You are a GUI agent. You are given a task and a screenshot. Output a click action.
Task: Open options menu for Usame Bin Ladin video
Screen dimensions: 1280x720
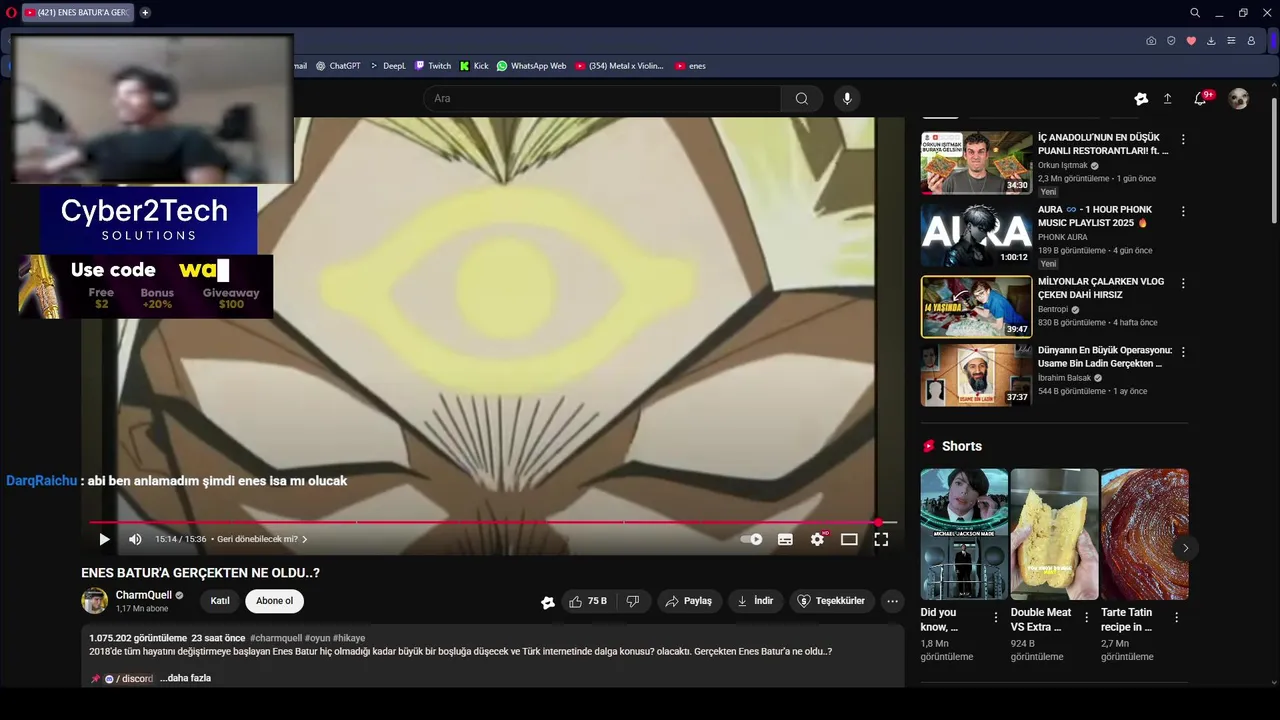click(1183, 353)
